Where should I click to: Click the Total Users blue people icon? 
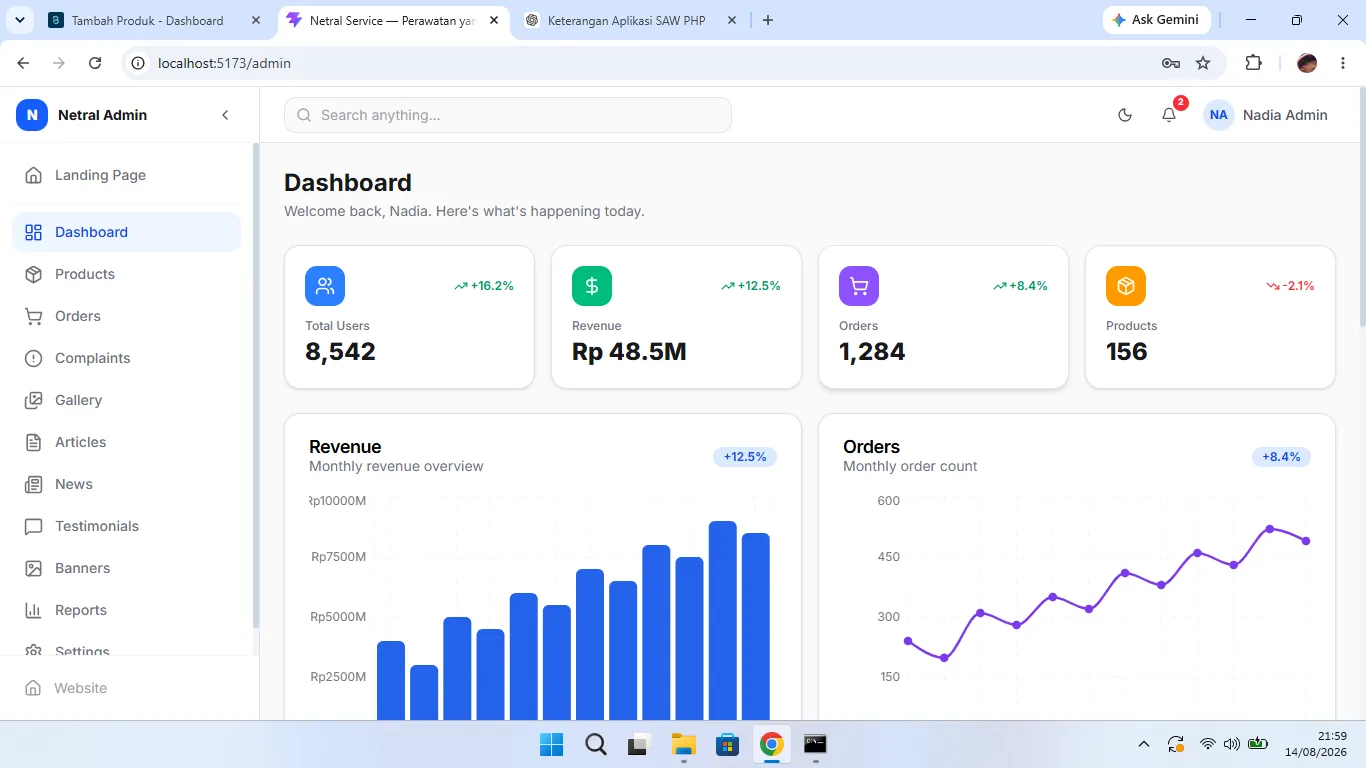pos(325,286)
